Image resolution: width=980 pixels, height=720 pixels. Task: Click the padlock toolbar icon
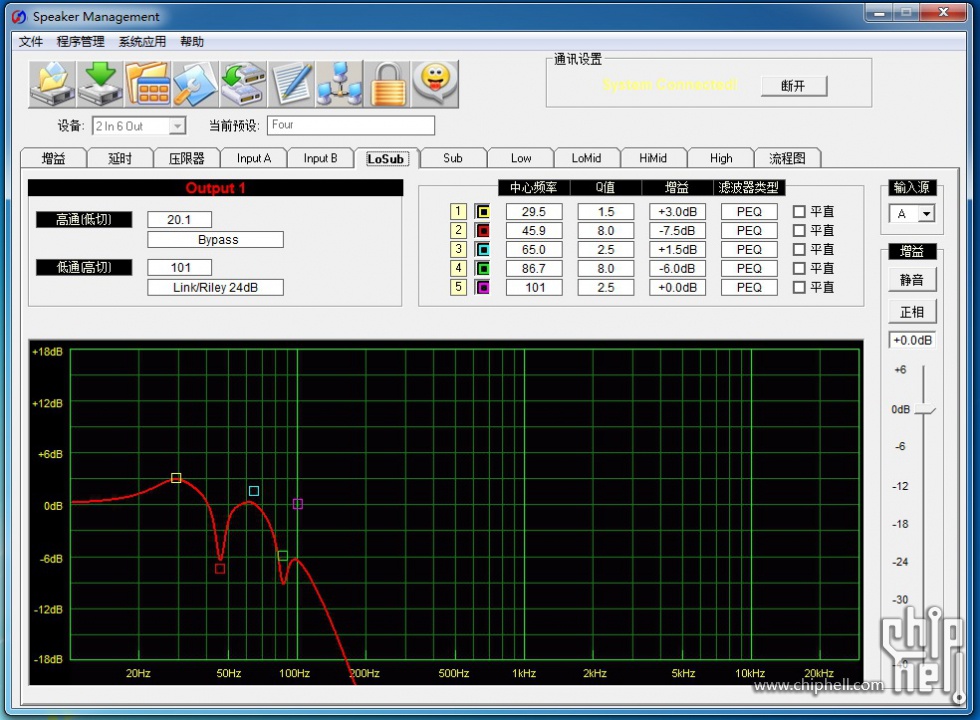388,84
